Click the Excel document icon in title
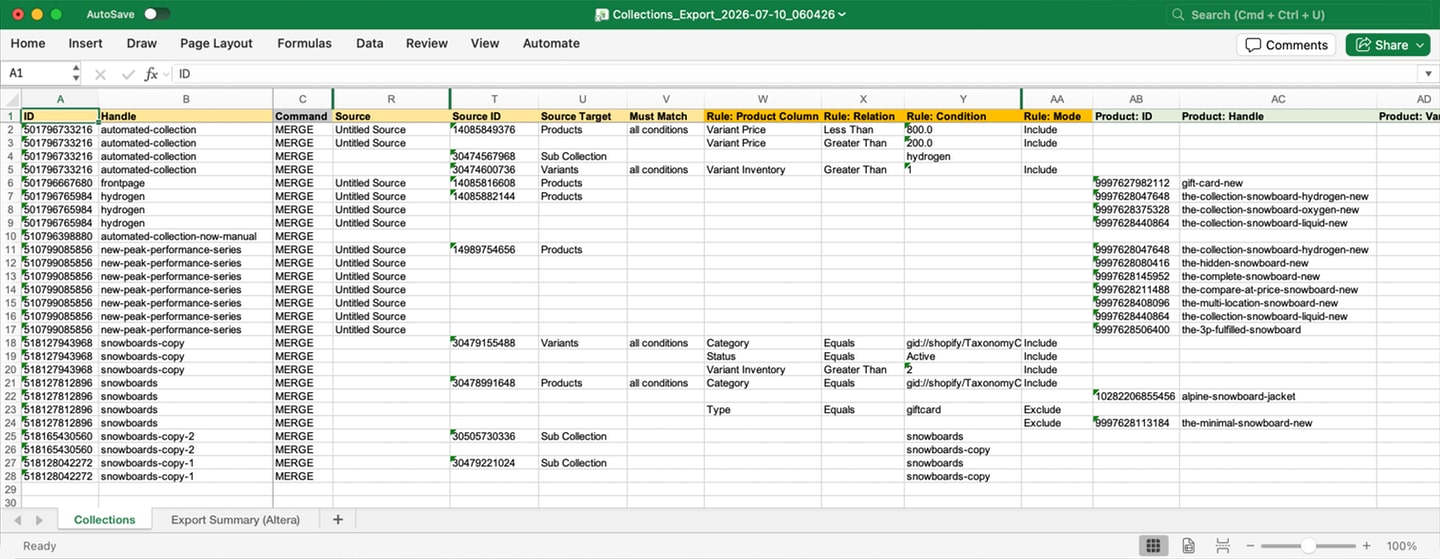The image size is (1440, 559). coord(601,14)
